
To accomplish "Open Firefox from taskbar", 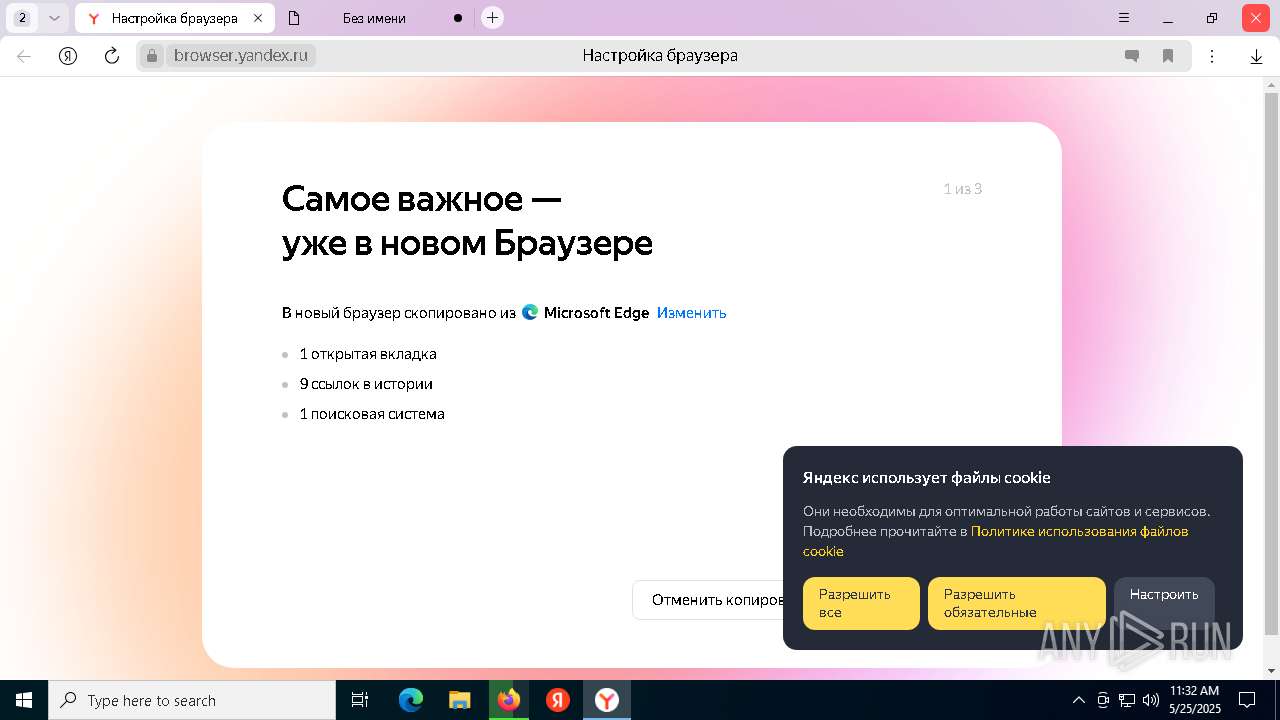I will coord(508,700).
